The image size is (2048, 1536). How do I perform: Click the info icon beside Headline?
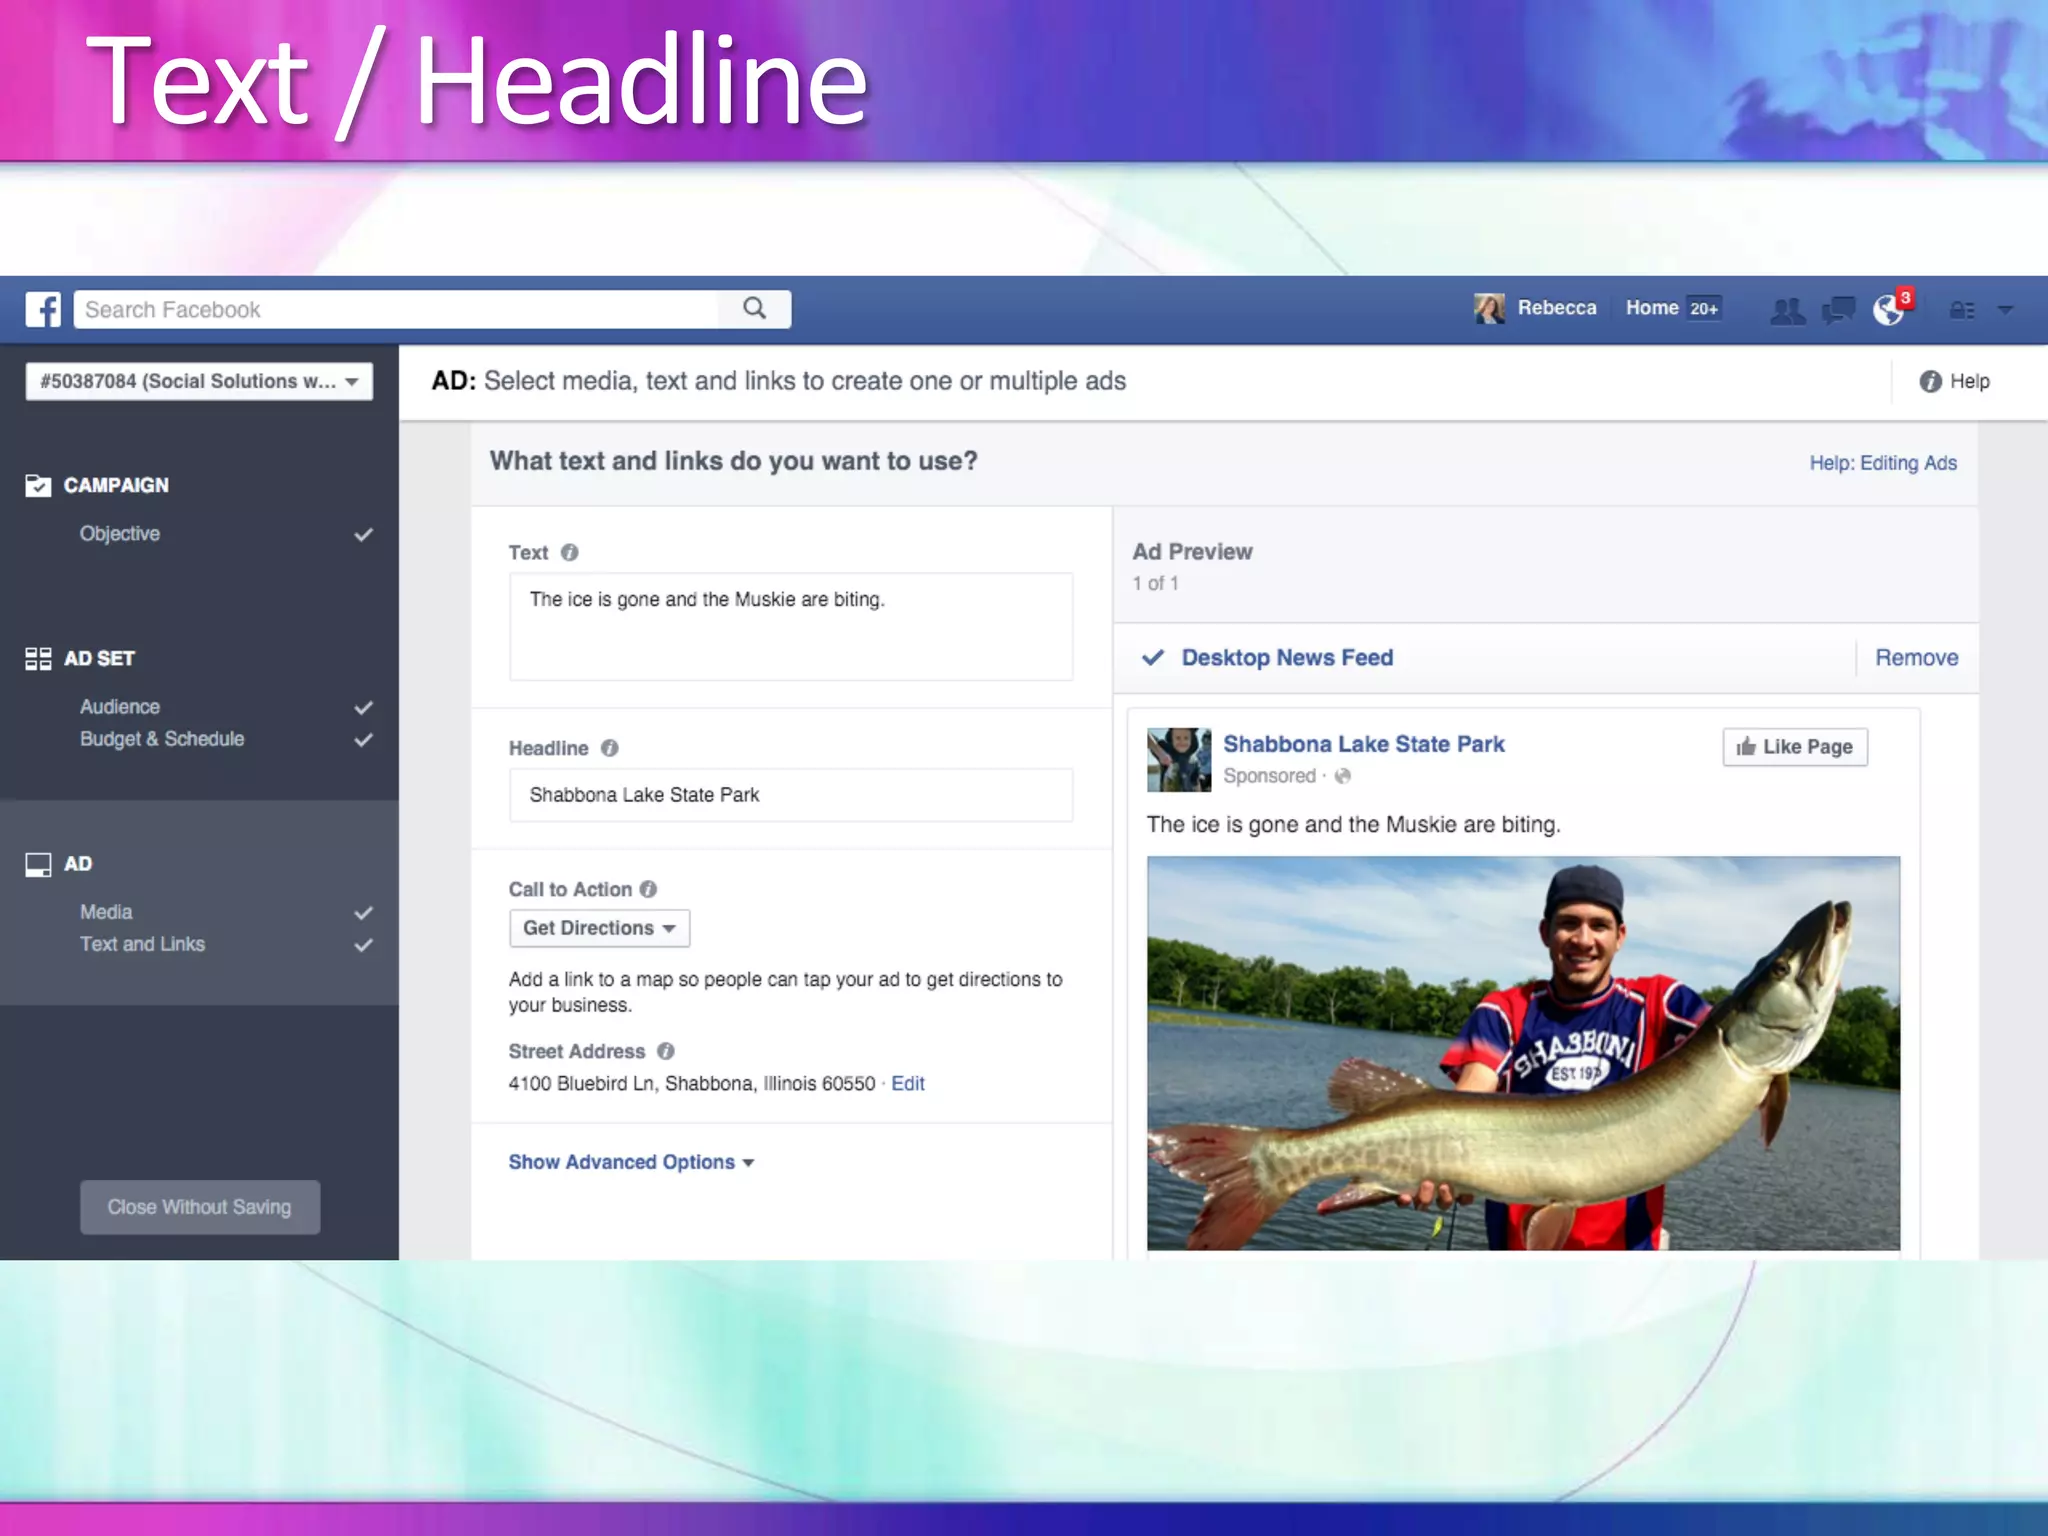pos(610,748)
